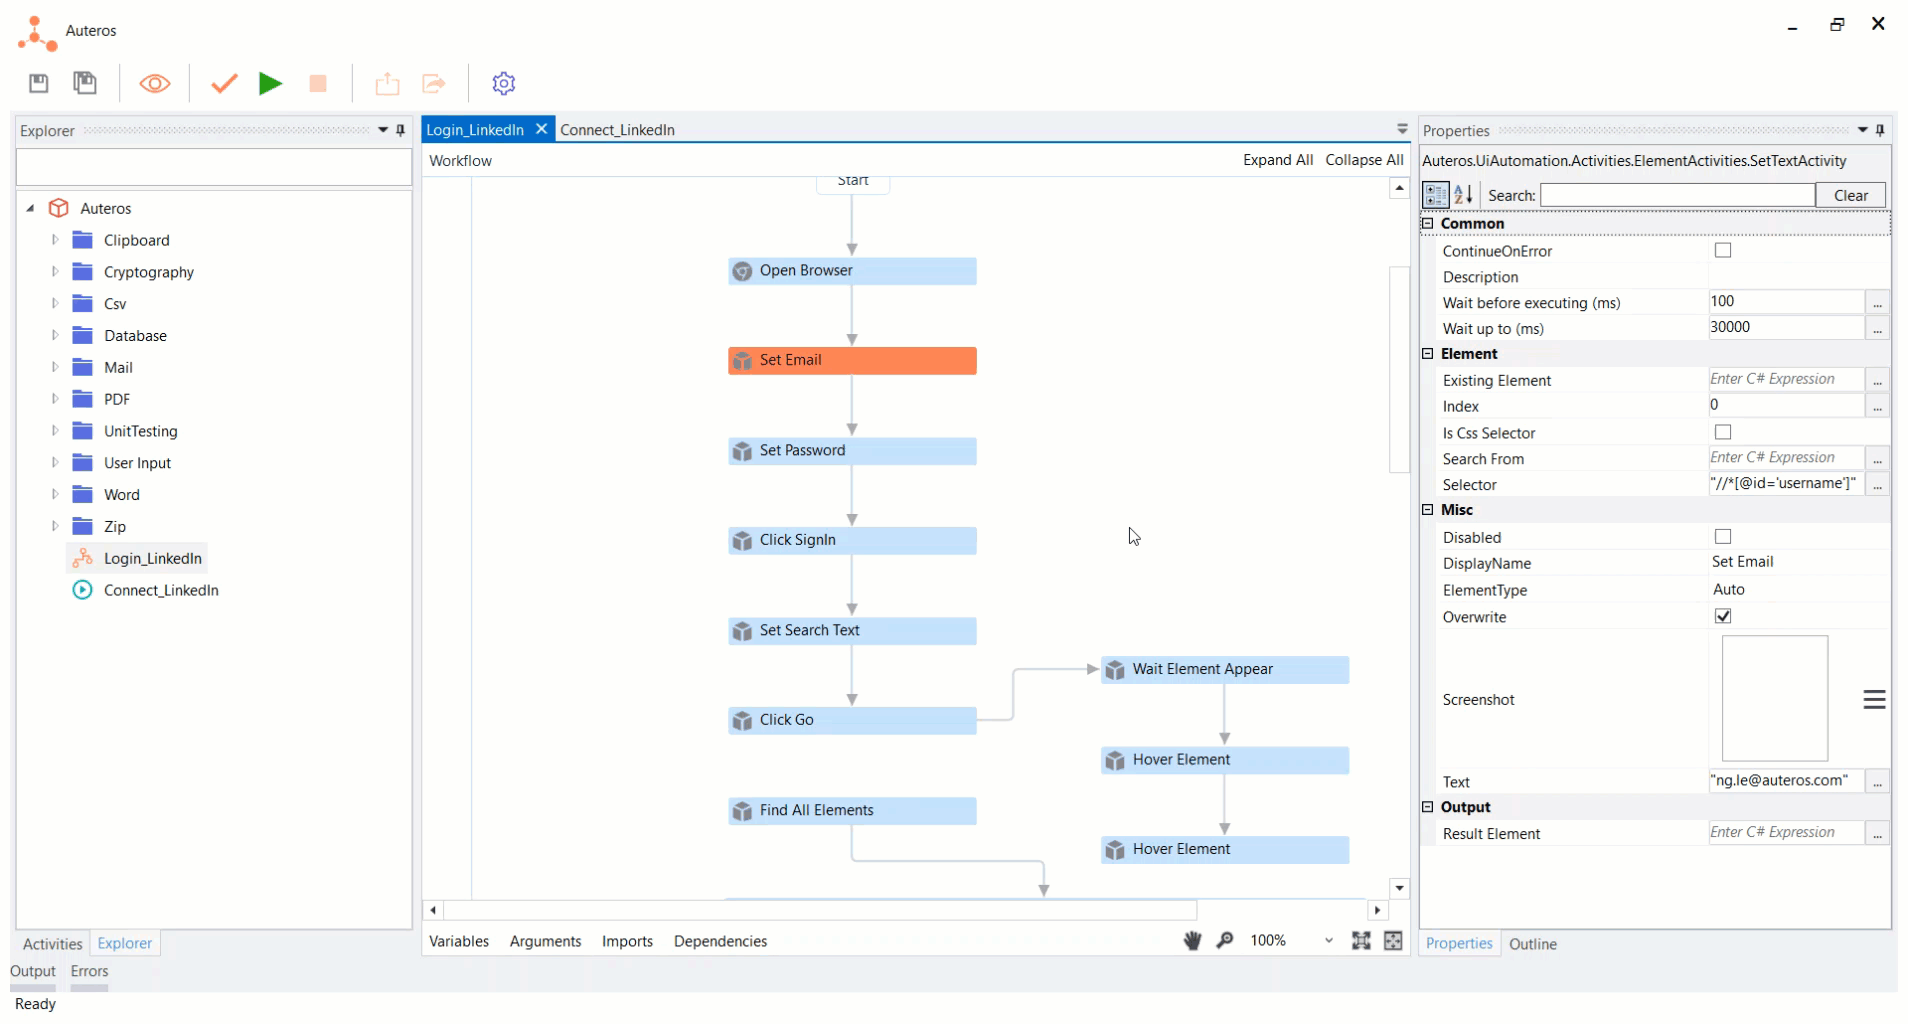Select the Open Browser activity
The image size is (1908, 1024).
point(852,271)
